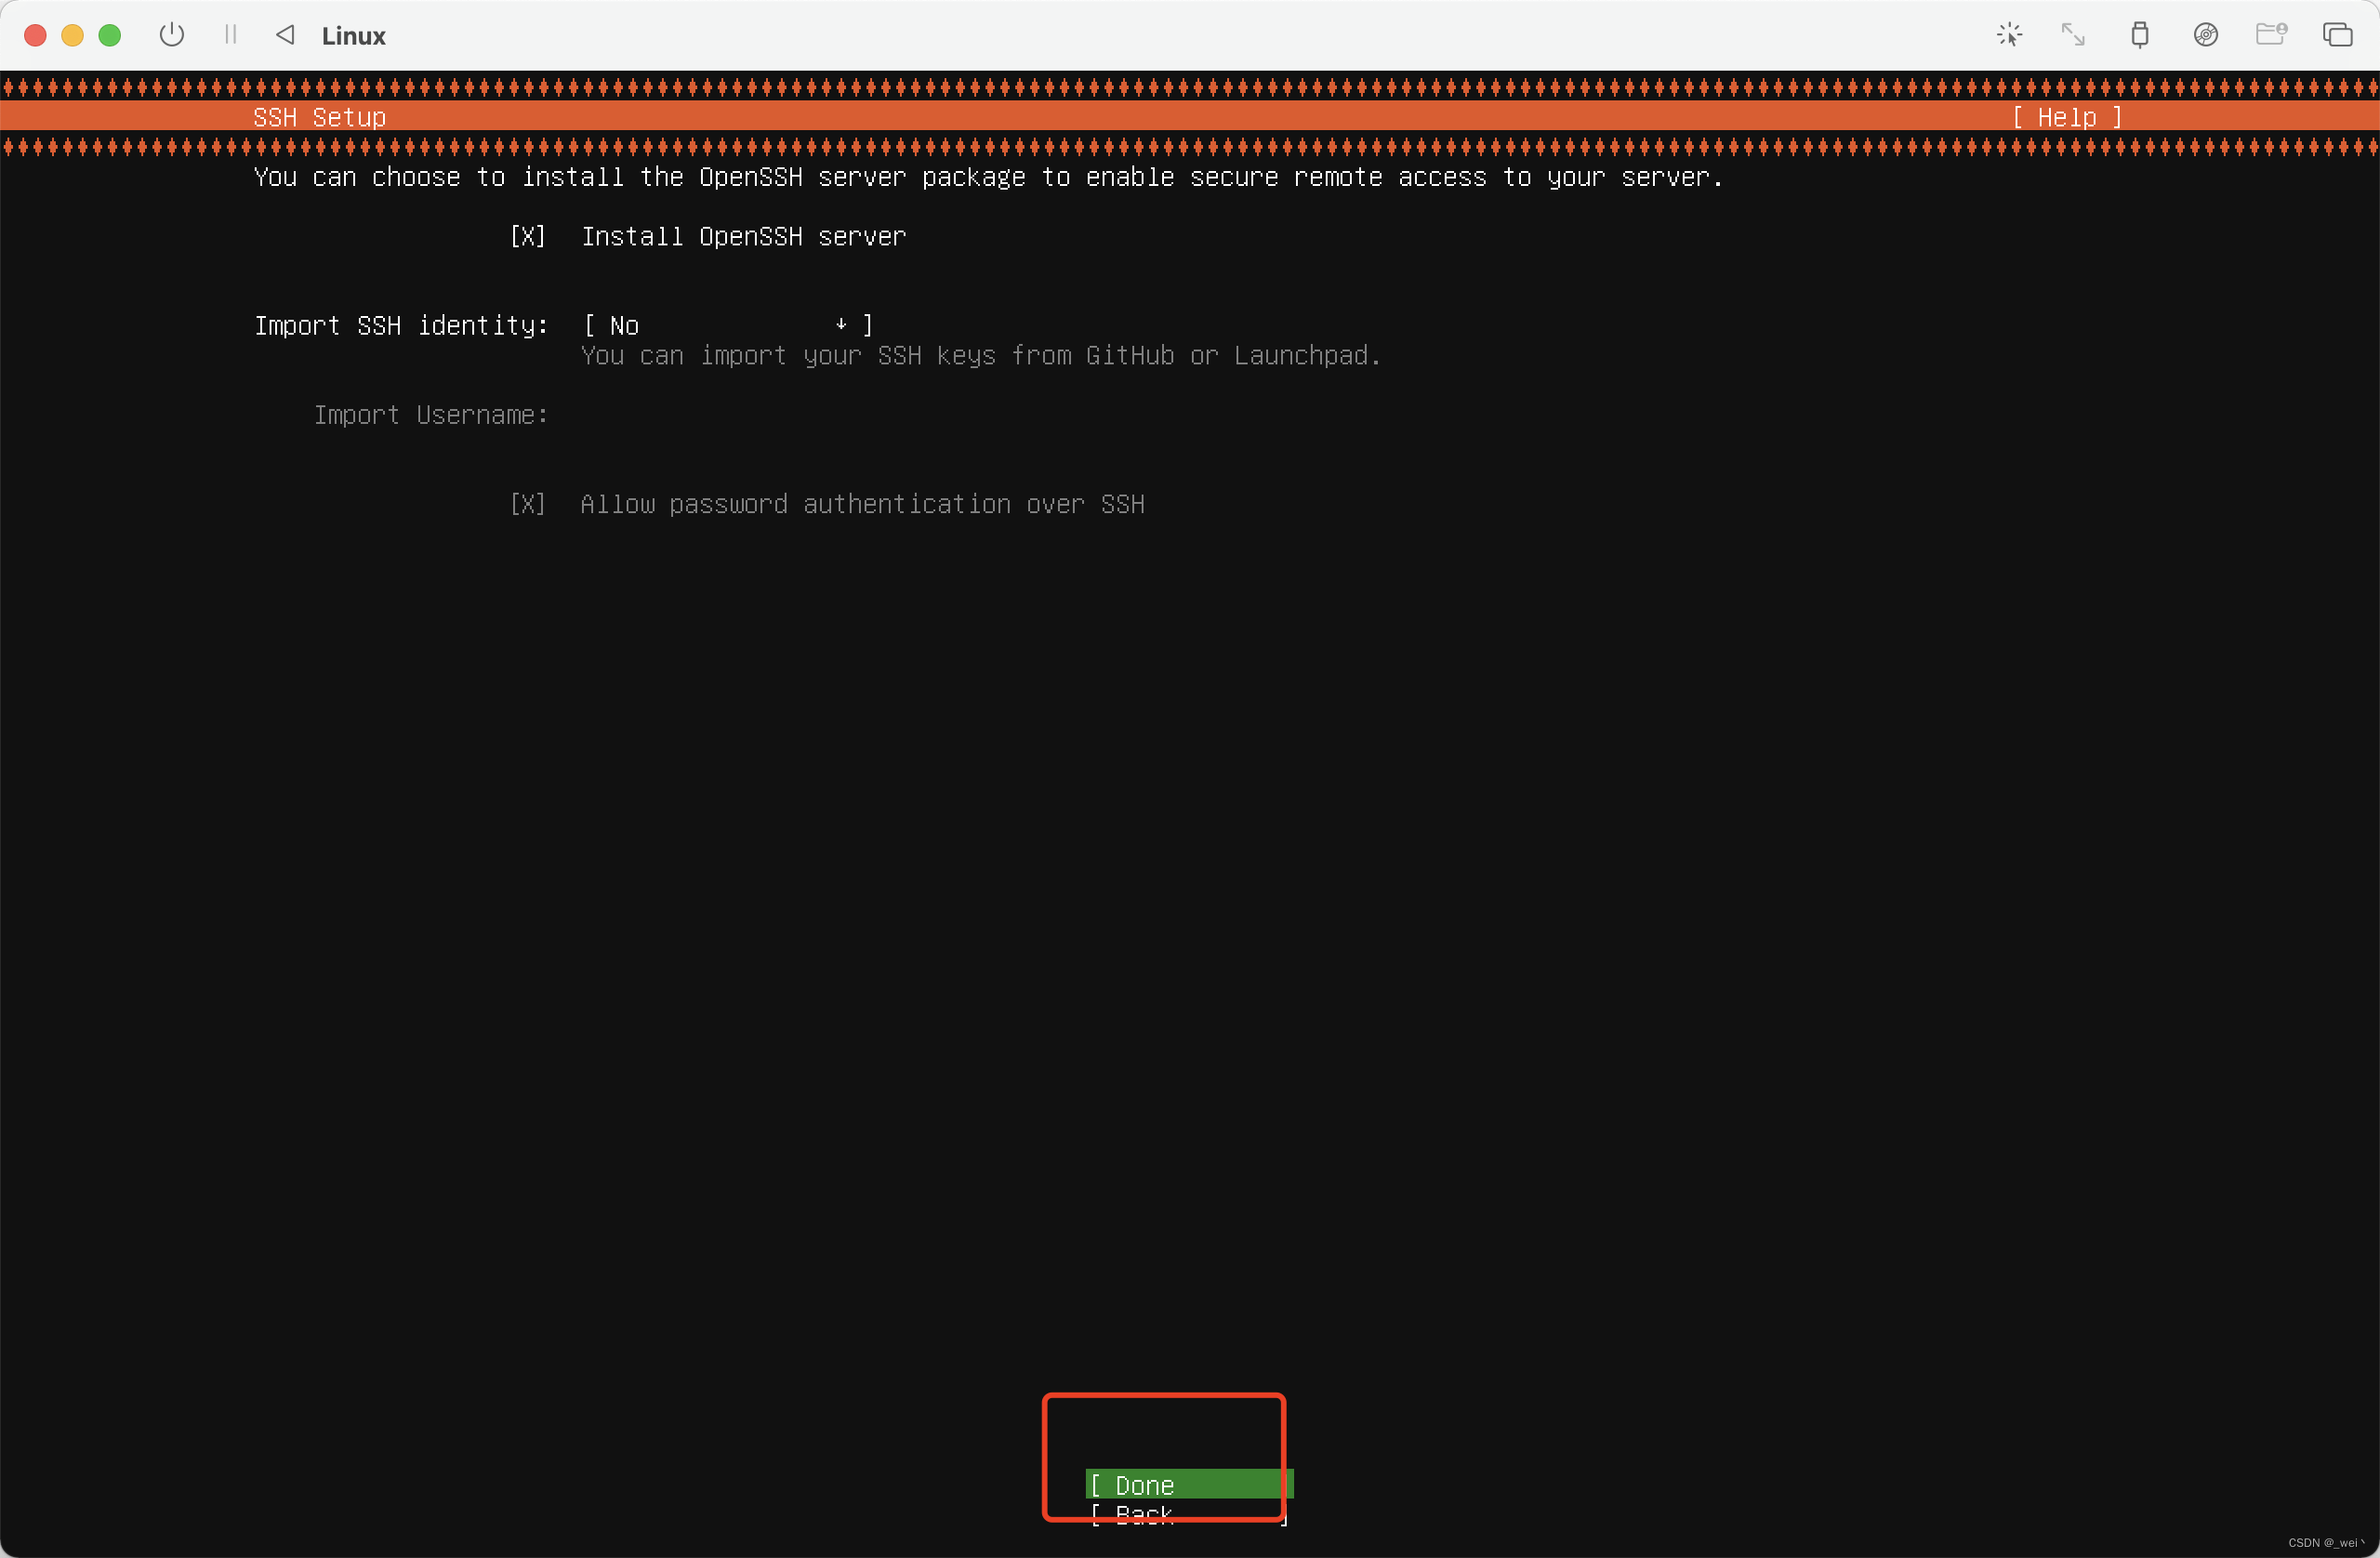Image resolution: width=2380 pixels, height=1558 pixels.
Task: Pause the virtual machine
Action: 231,35
